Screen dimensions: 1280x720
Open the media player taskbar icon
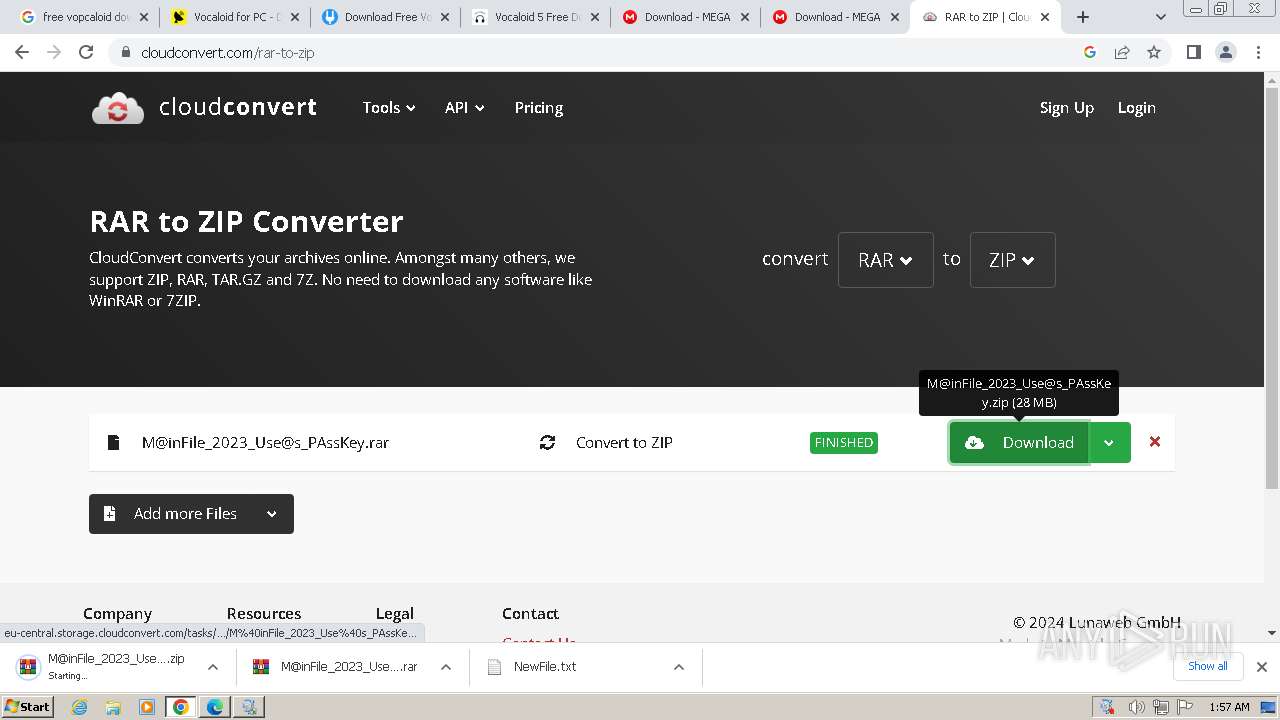tap(147, 707)
